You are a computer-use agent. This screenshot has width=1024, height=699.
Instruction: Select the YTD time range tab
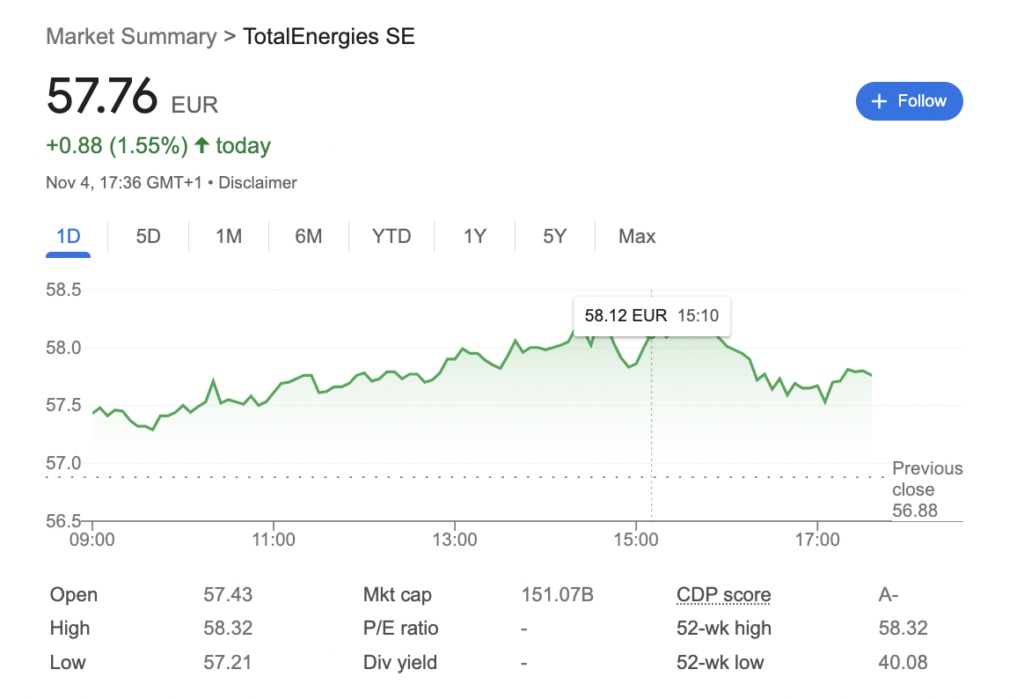[391, 236]
